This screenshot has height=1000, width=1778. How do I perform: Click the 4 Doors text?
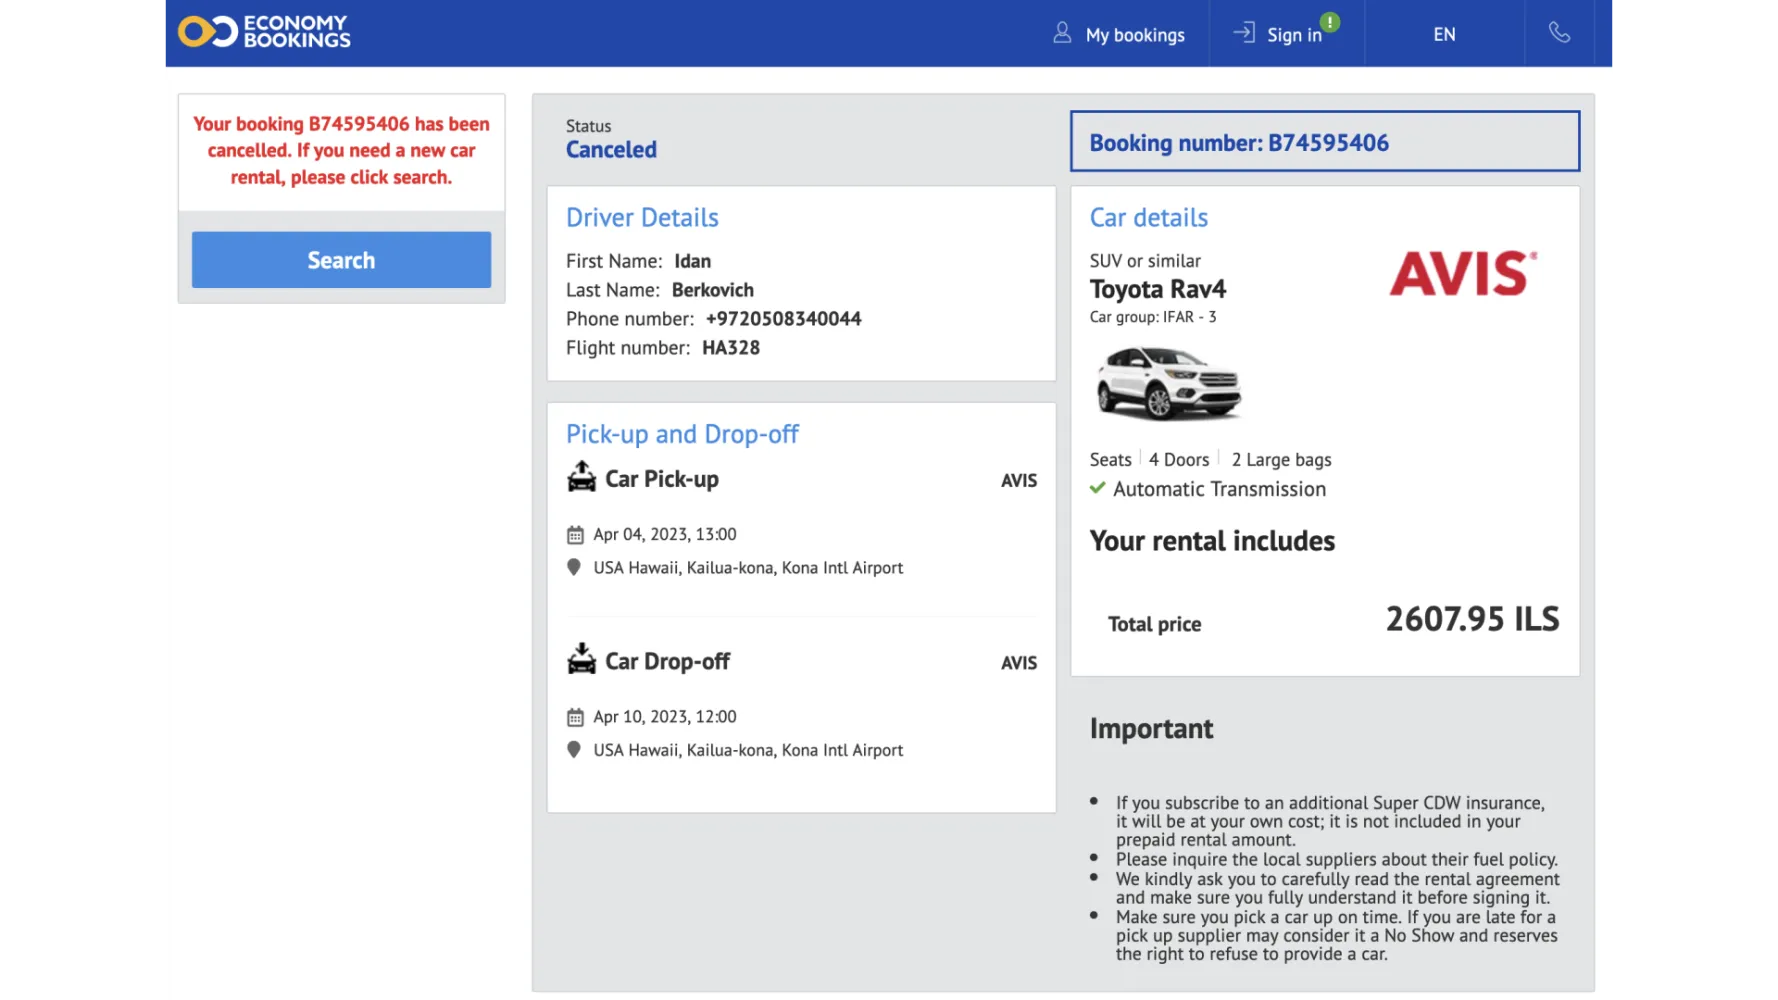pyautogui.click(x=1179, y=460)
